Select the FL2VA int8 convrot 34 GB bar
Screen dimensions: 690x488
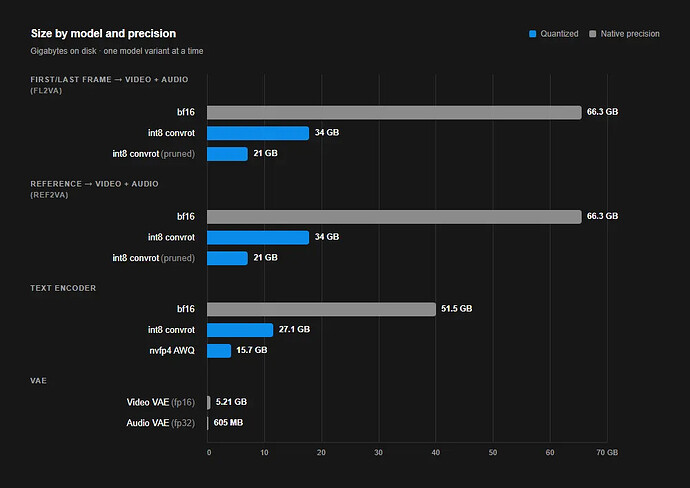click(258, 133)
